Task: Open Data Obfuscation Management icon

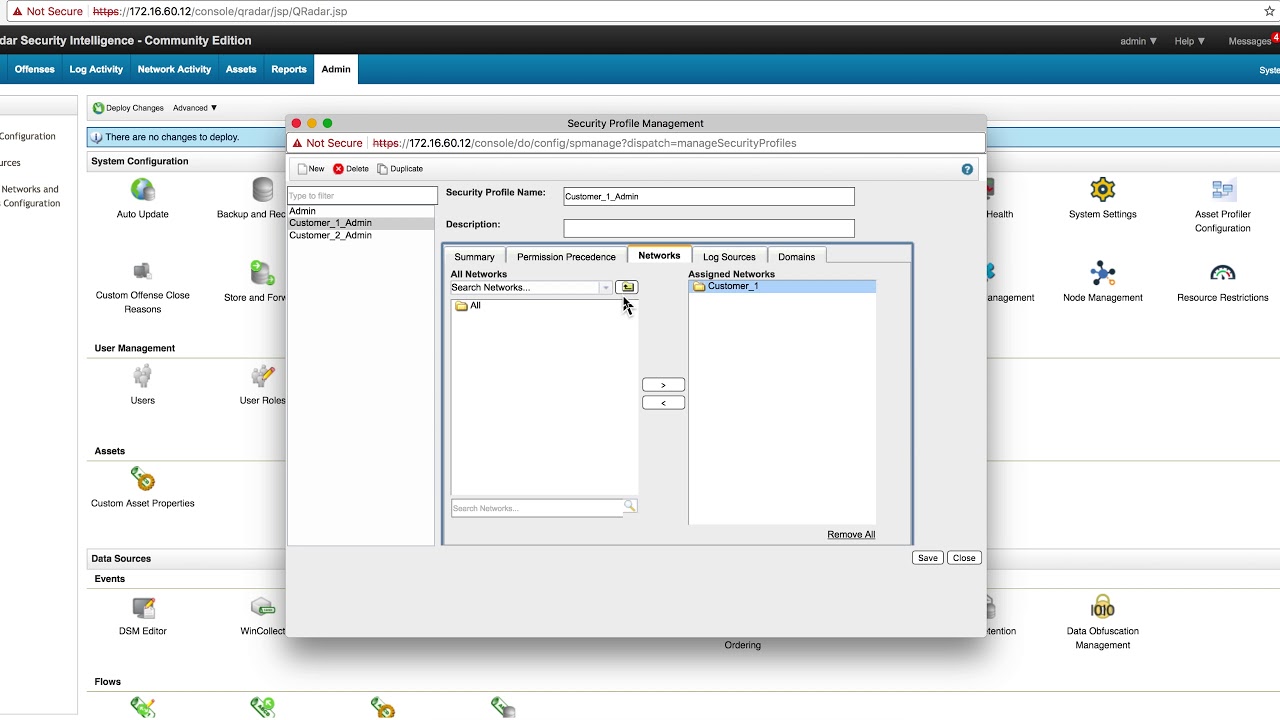Action: click(x=1102, y=607)
